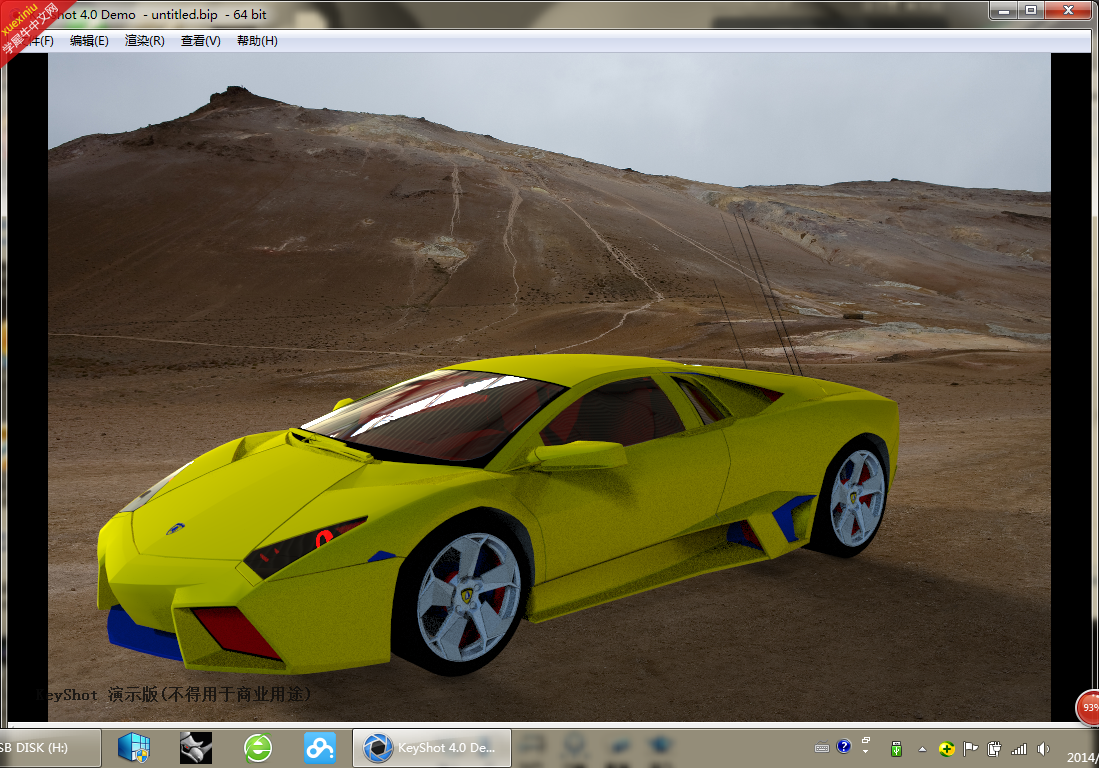Click the red 93% floating badge
Viewport: 1099px width, 768px height.
1087,707
